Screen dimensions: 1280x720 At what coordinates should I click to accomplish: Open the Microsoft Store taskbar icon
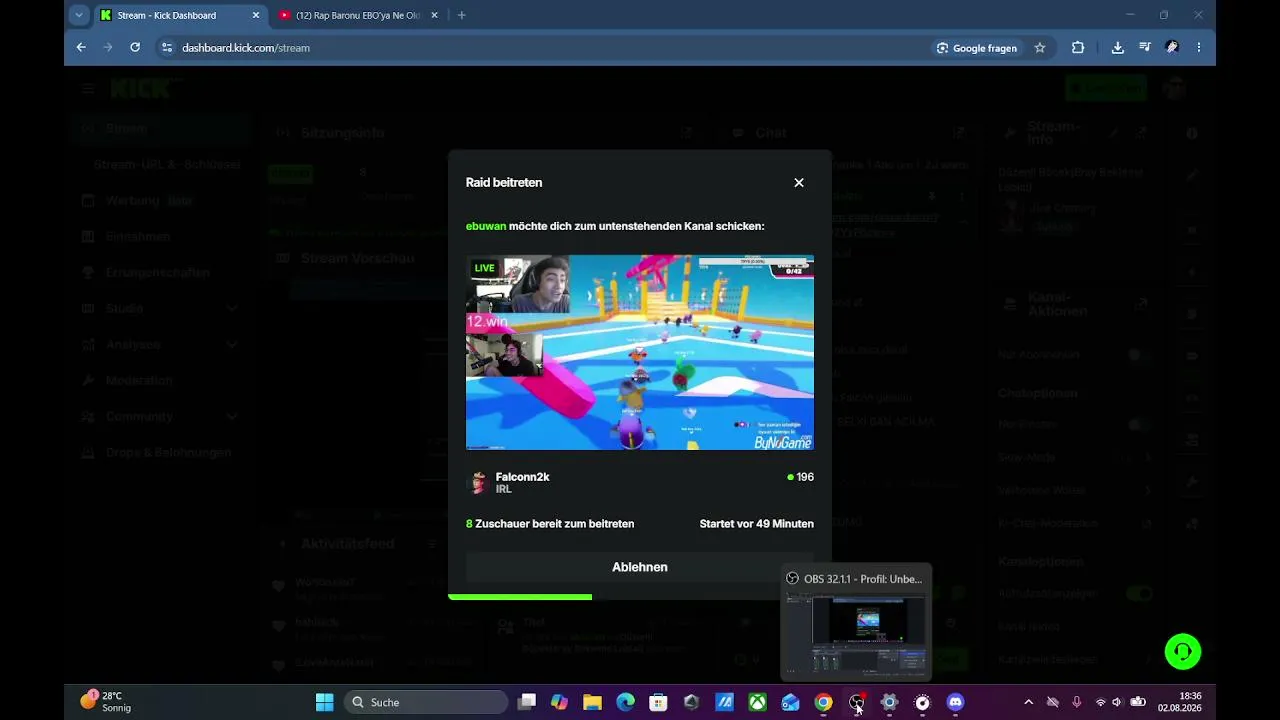point(658,702)
